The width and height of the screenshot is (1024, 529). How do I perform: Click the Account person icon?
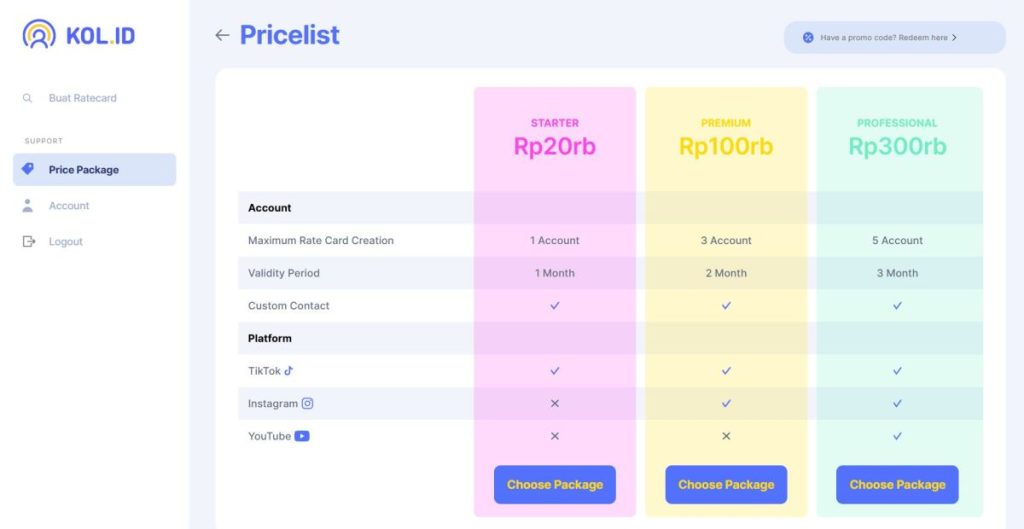pyautogui.click(x=27, y=206)
